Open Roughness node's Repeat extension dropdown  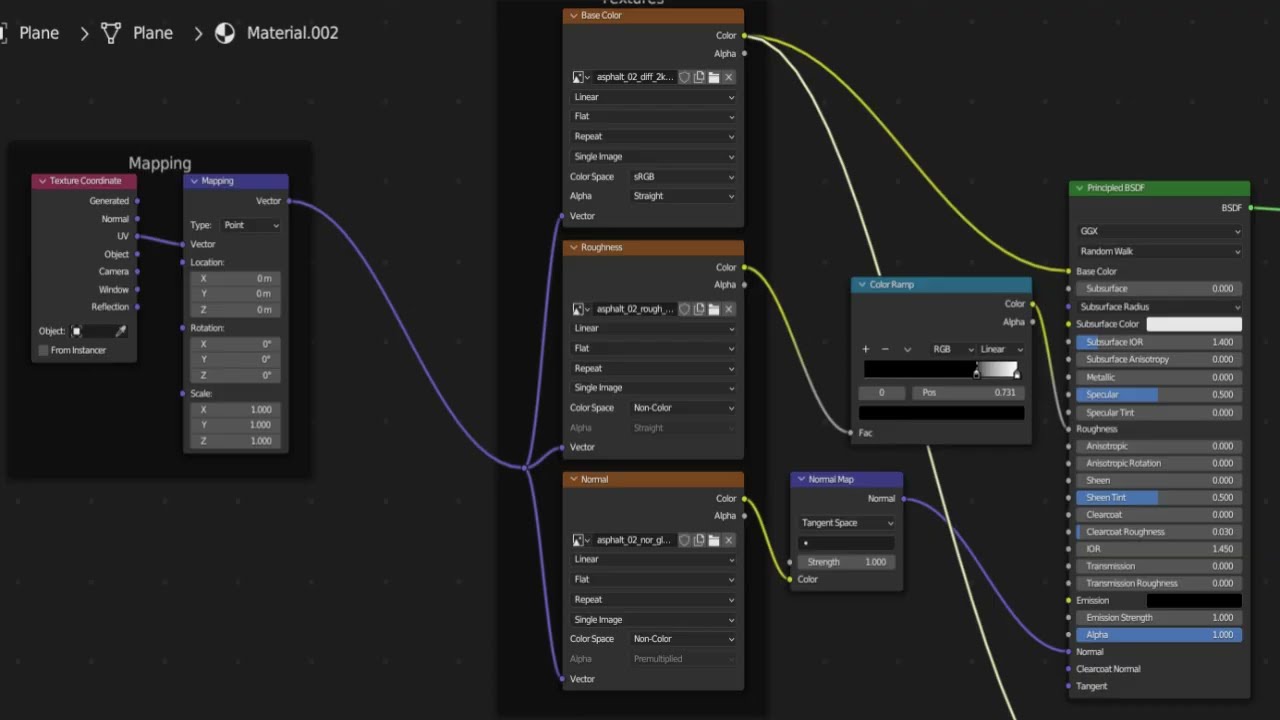(654, 368)
